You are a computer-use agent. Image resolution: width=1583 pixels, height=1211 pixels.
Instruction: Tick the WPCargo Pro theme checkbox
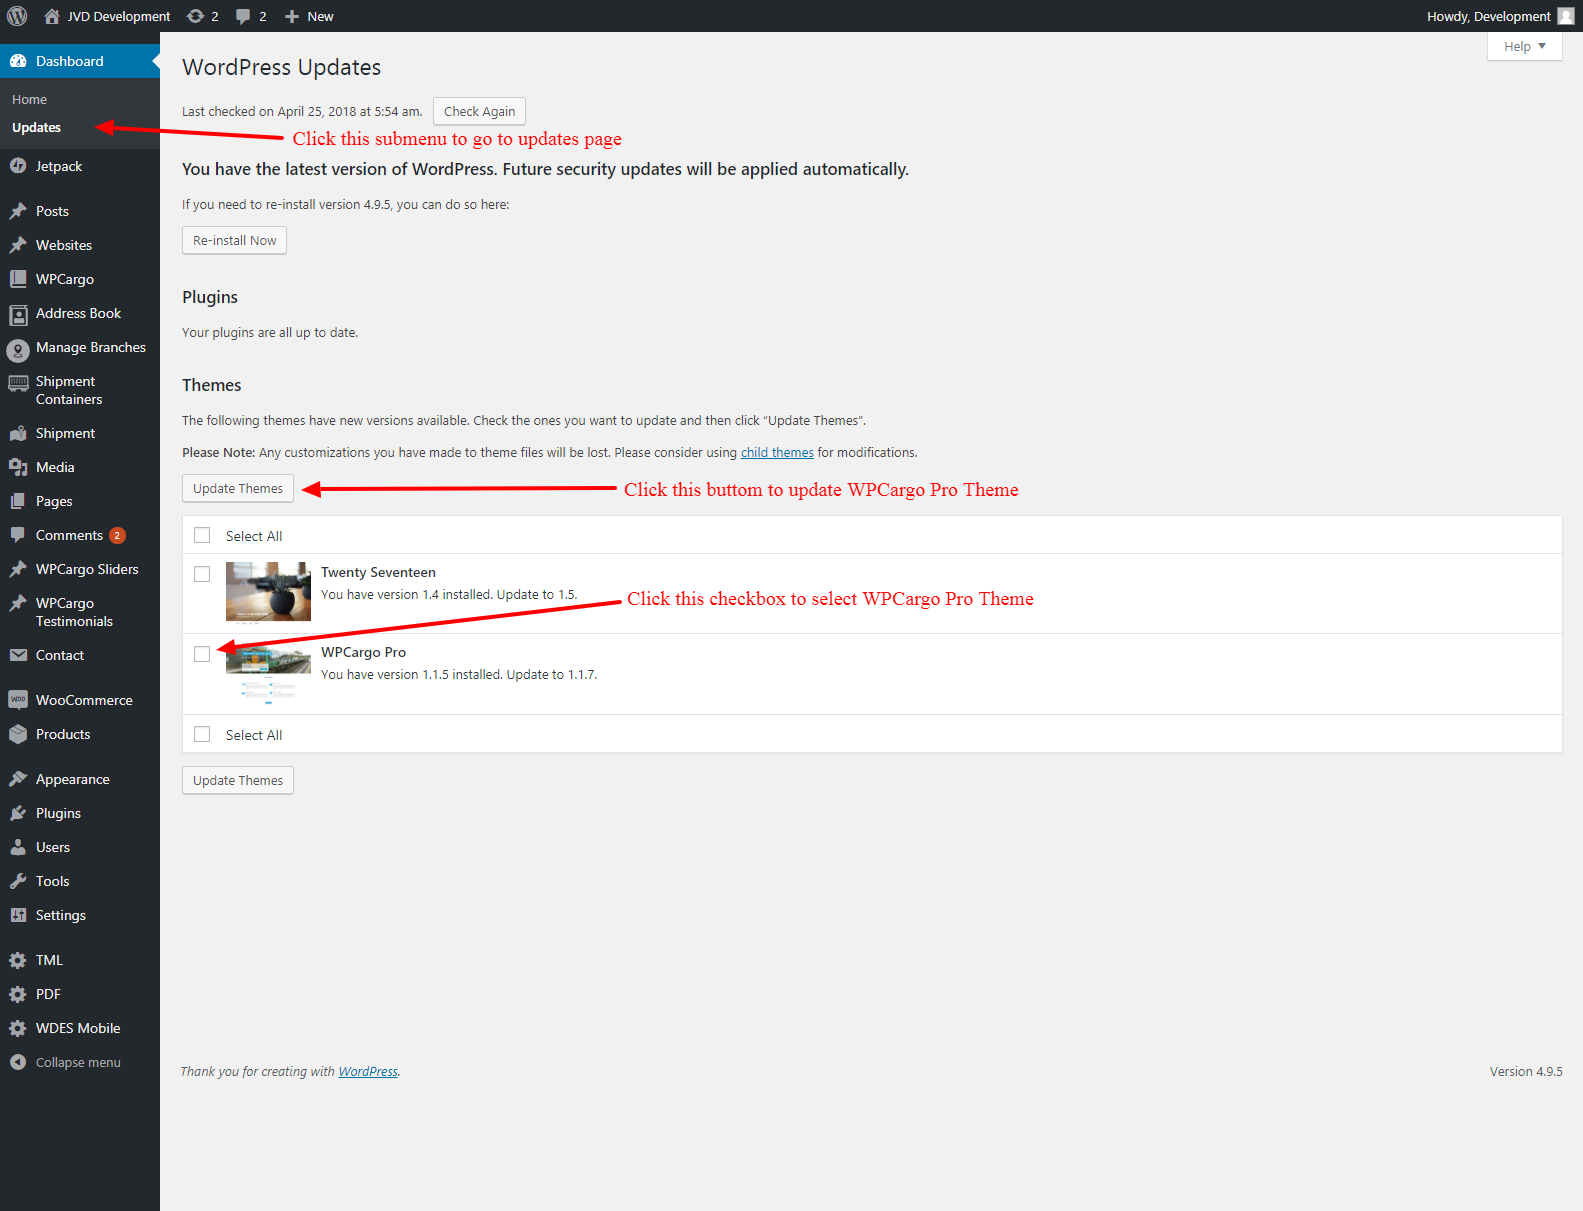(x=202, y=654)
